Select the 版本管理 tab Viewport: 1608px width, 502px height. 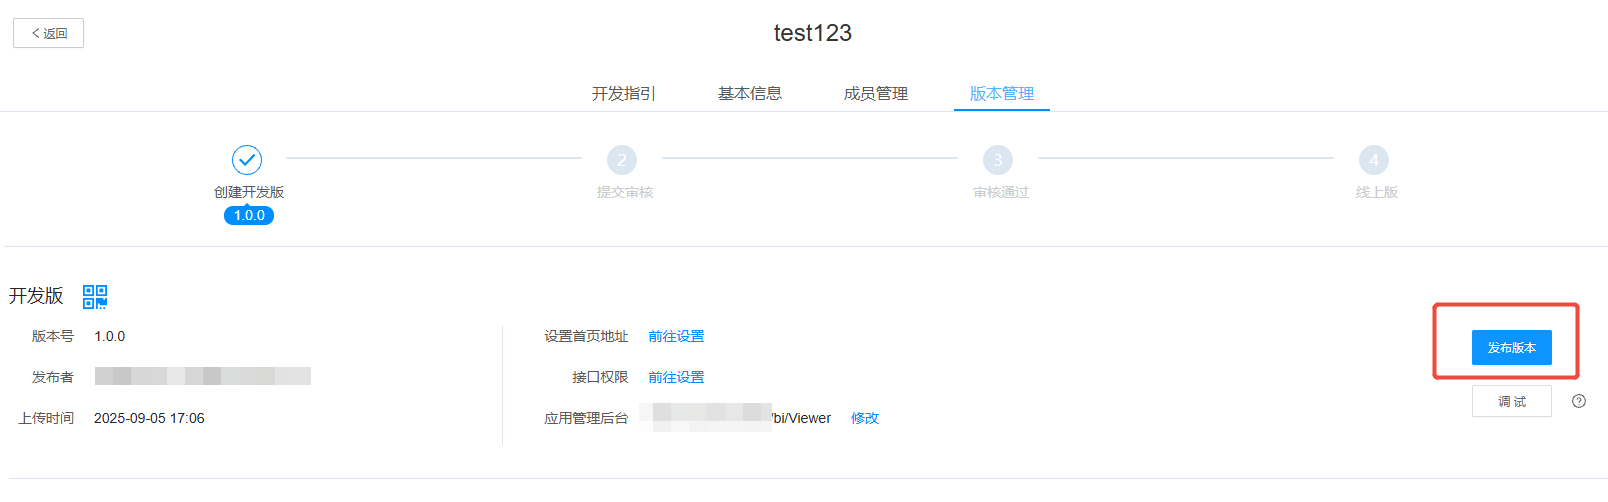[1002, 93]
